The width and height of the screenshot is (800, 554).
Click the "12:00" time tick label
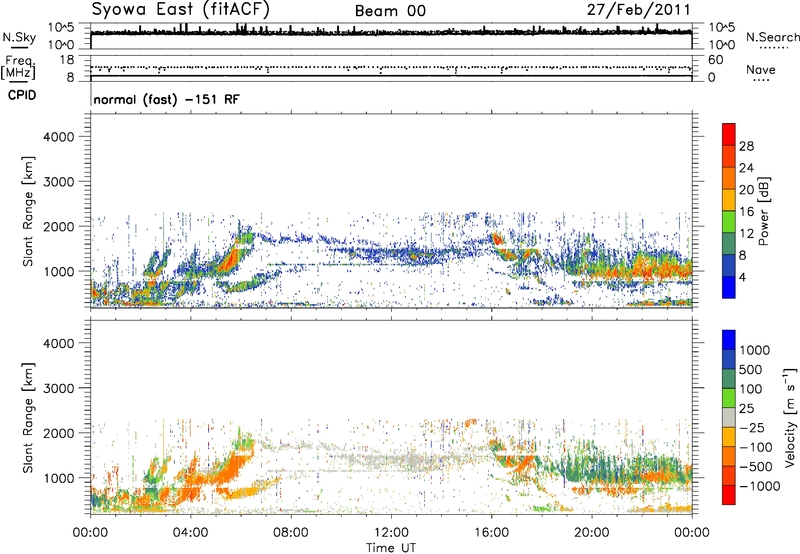point(391,533)
